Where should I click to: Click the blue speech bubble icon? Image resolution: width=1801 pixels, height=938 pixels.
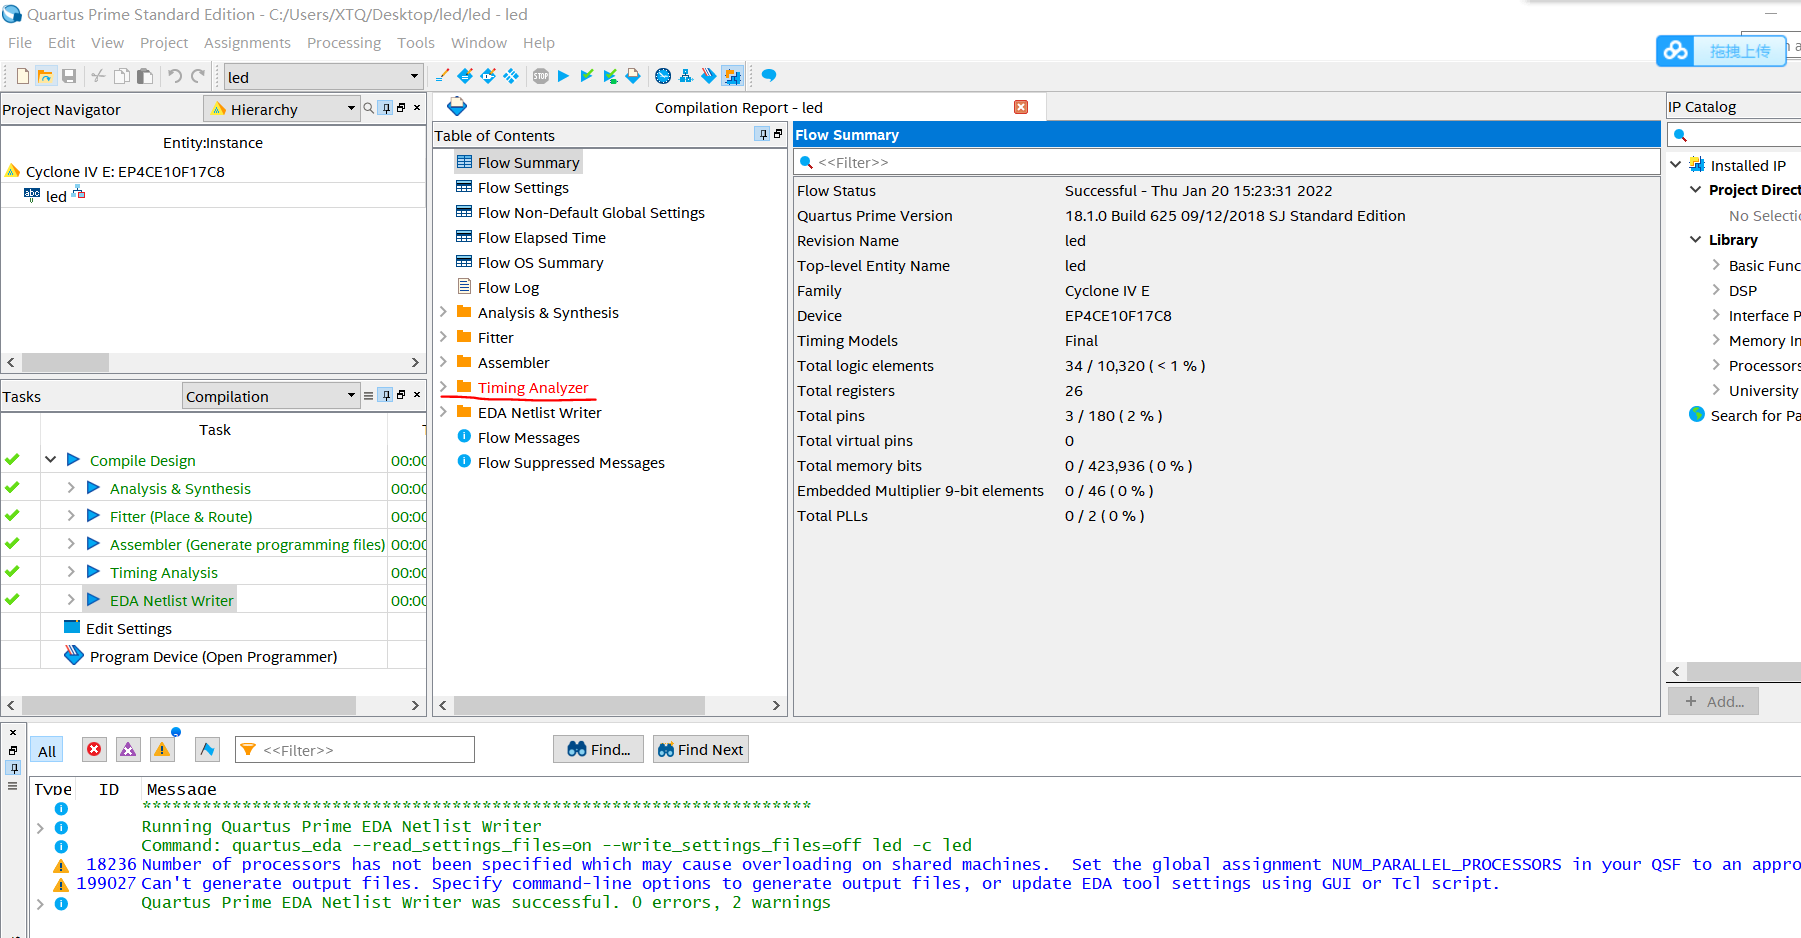pos(769,76)
